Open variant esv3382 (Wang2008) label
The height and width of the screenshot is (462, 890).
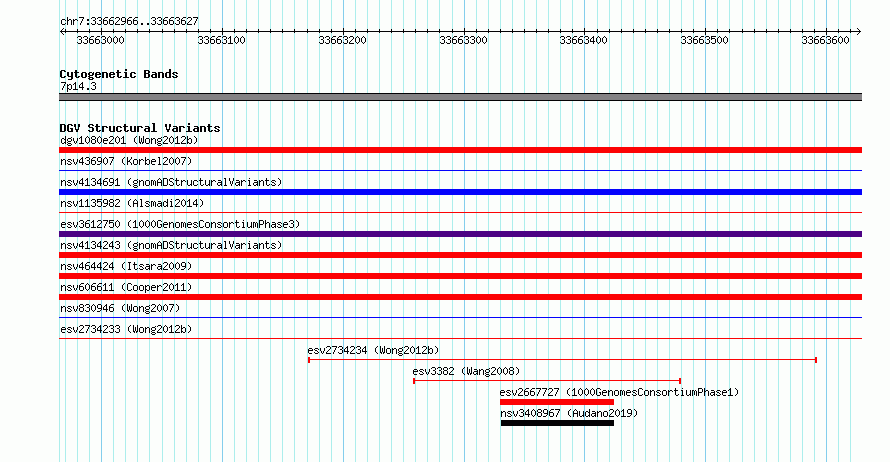click(x=467, y=371)
